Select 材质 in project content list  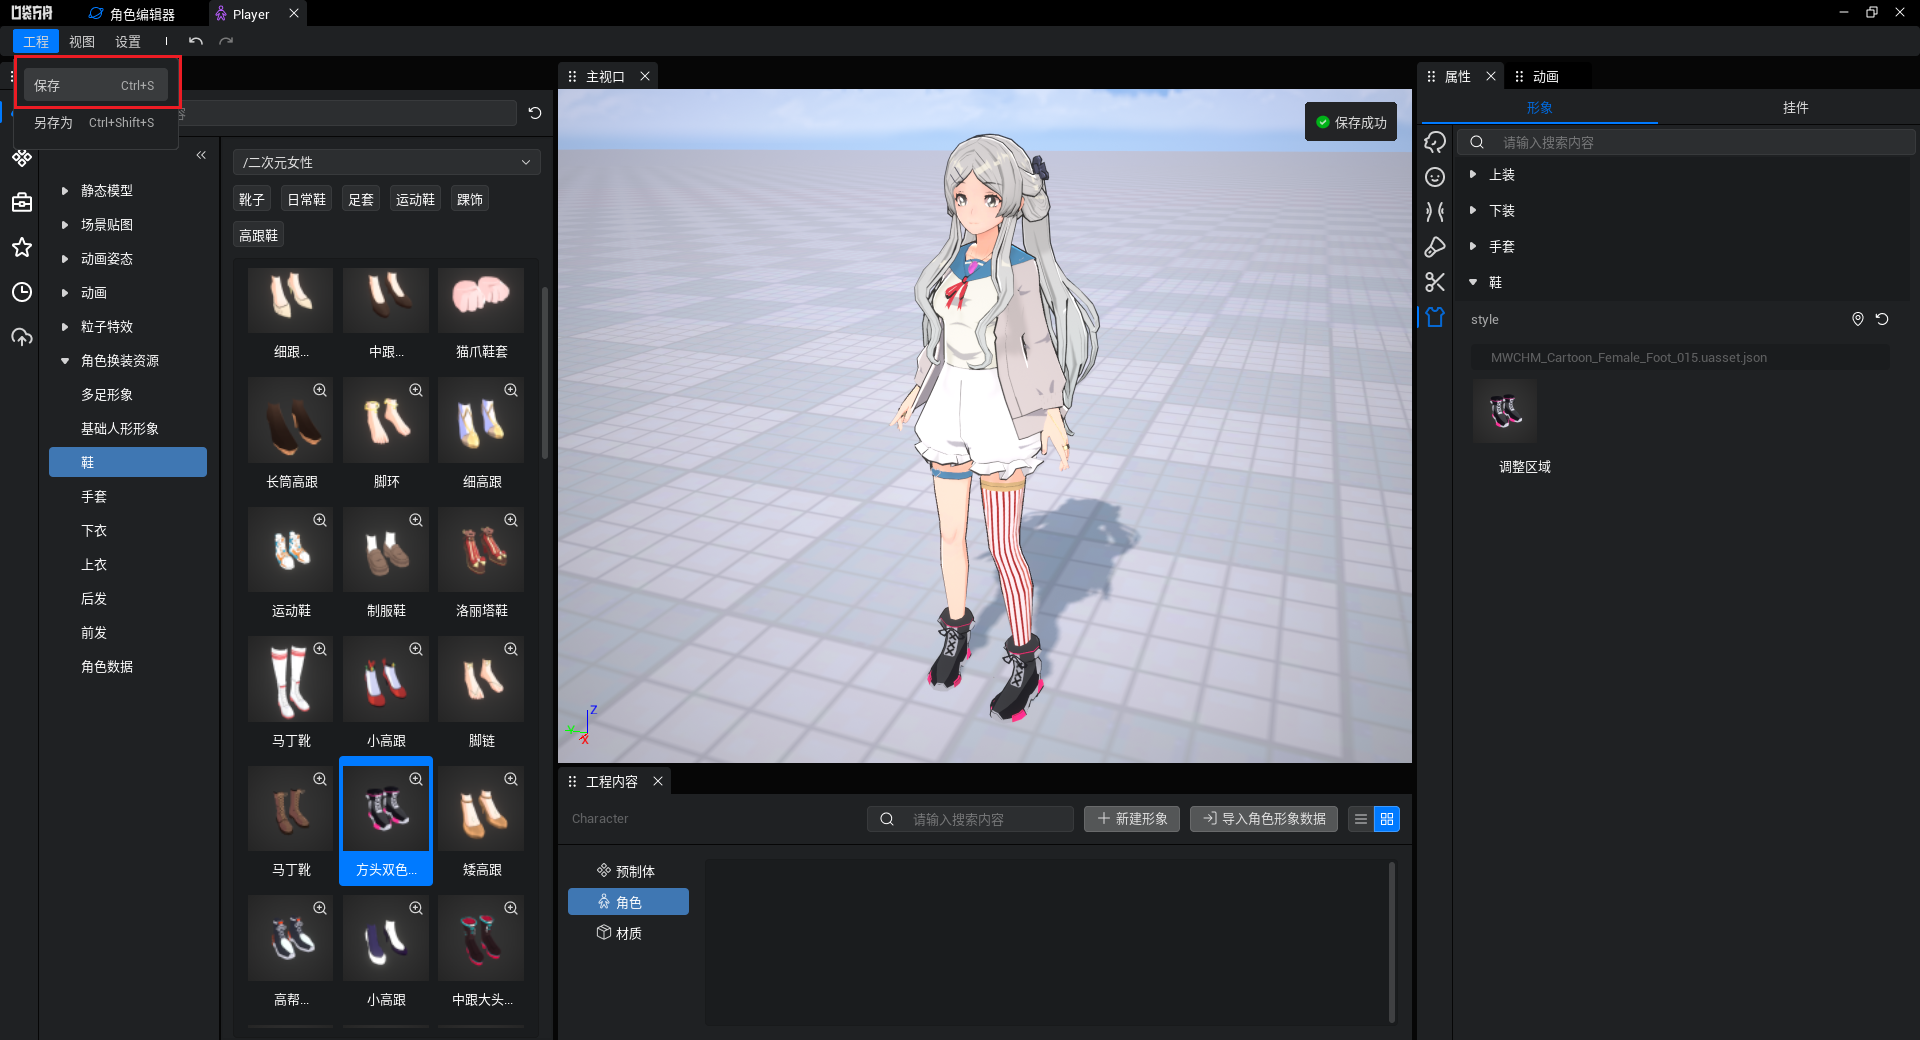click(x=628, y=933)
